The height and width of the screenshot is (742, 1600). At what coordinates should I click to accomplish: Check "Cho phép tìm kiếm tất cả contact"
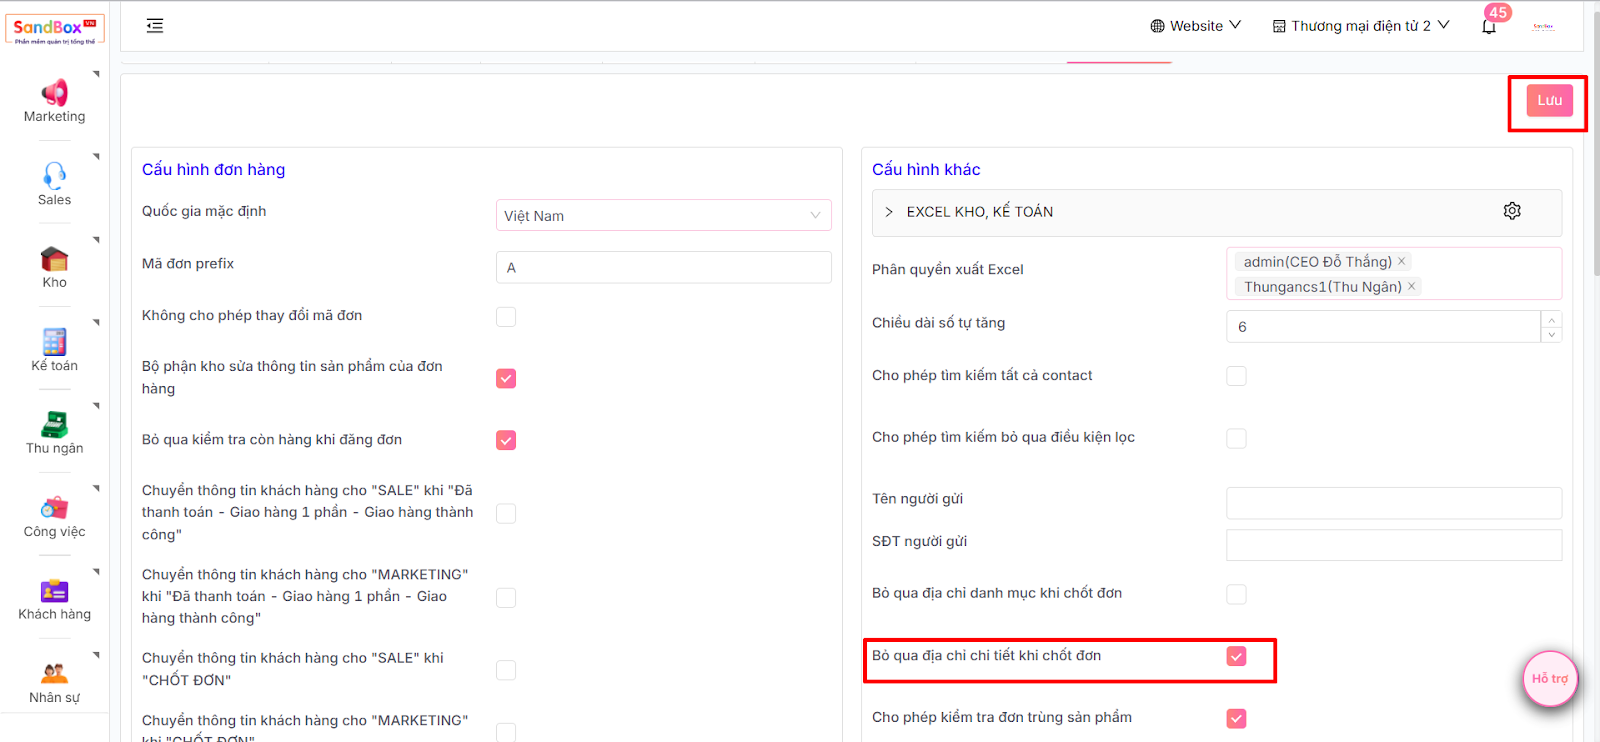click(x=1237, y=376)
